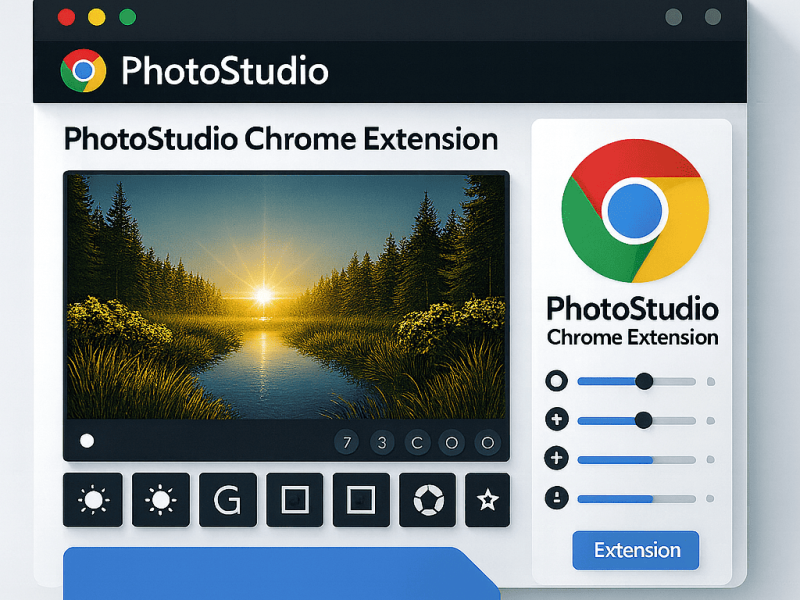Screen dimensions: 800x600
Task: Click the second gray title bar dot
Action: click(x=713, y=17)
